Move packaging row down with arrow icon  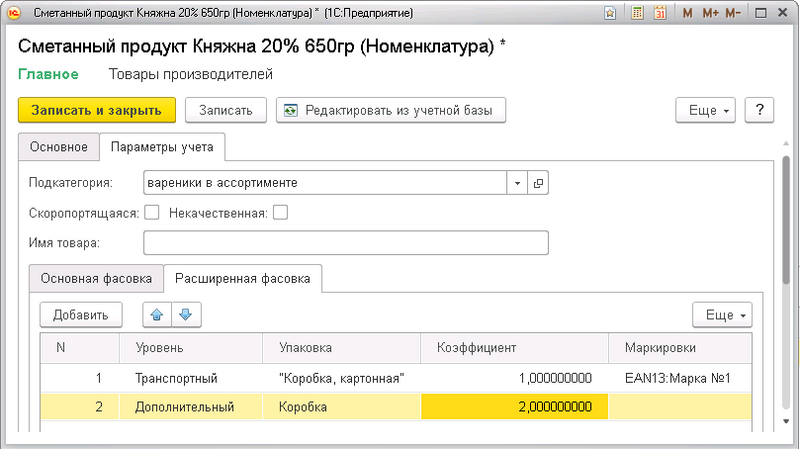click(x=186, y=315)
